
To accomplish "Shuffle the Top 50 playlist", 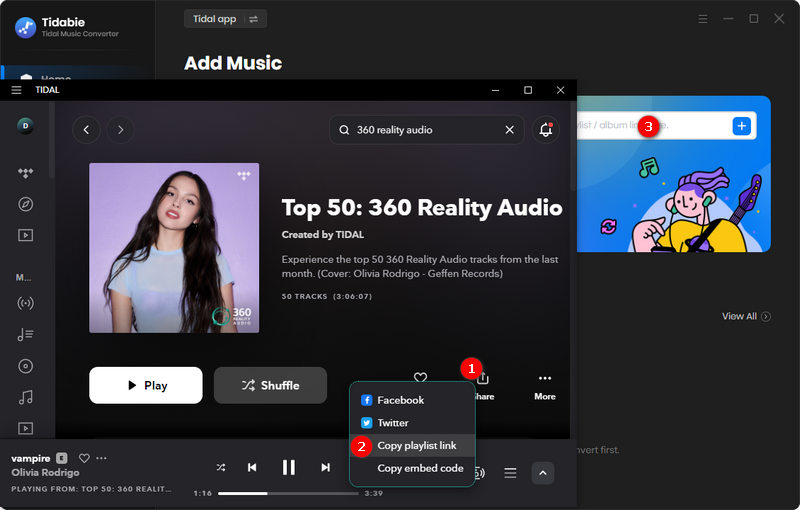I will (x=270, y=386).
